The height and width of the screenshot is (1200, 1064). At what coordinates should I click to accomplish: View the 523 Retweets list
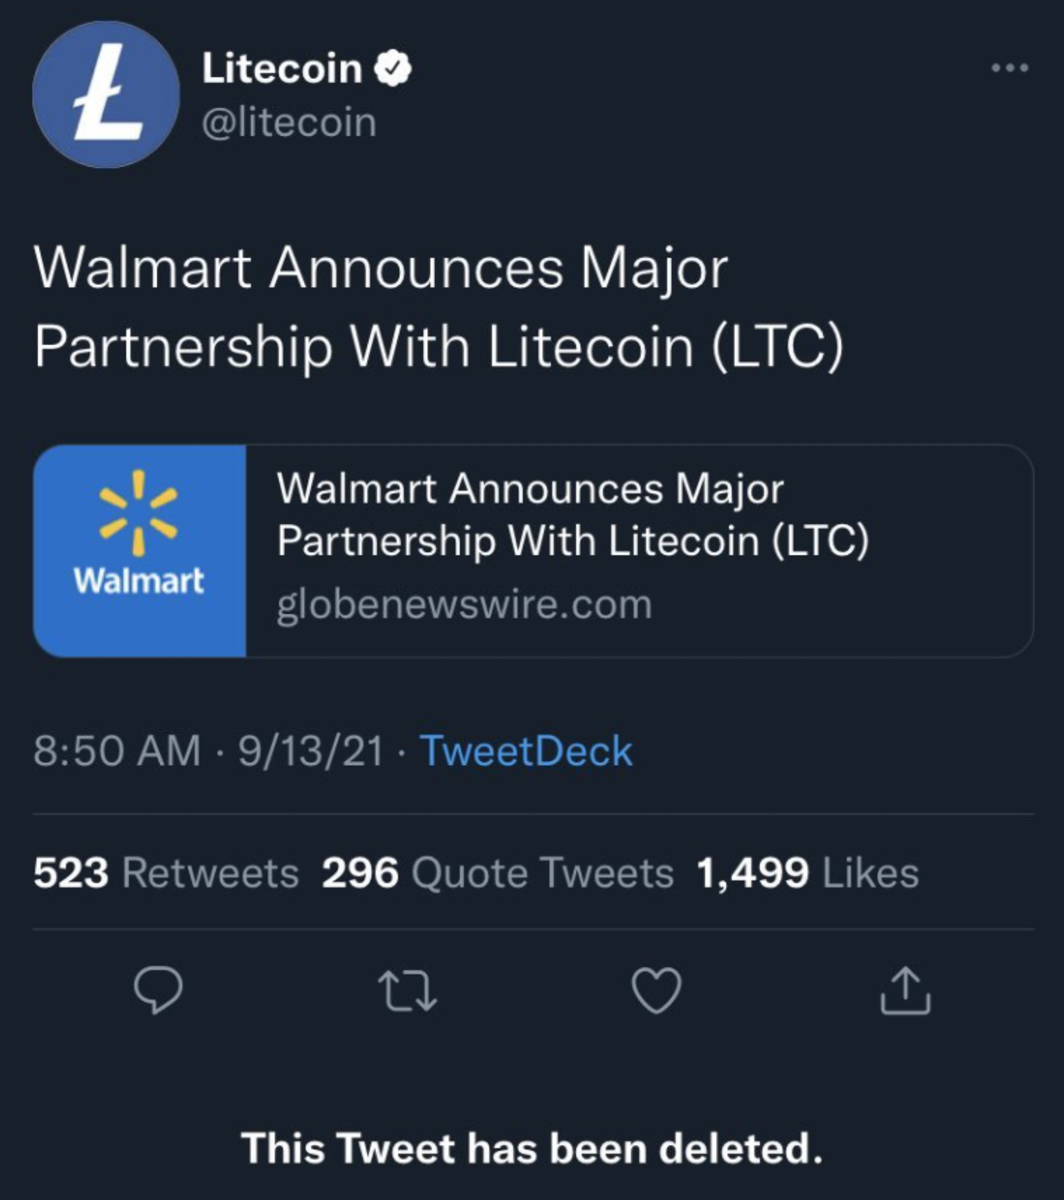pos(166,873)
